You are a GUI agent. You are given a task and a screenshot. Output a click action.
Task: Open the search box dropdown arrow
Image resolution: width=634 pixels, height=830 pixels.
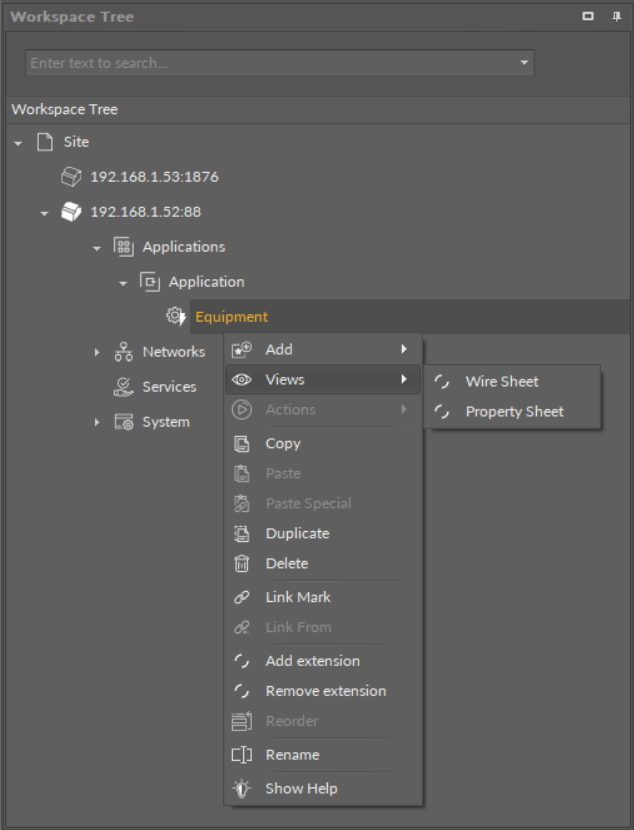pos(524,63)
